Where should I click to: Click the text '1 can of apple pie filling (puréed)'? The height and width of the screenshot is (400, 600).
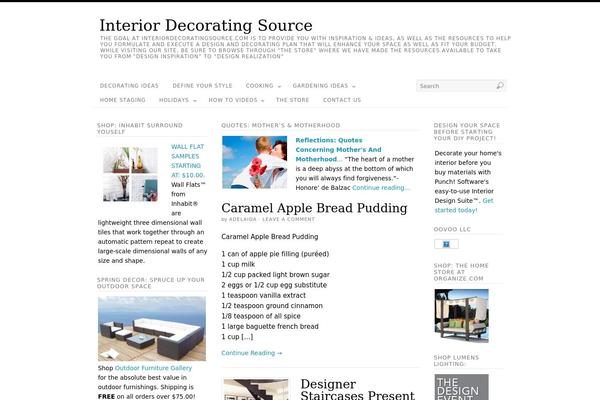275,254
